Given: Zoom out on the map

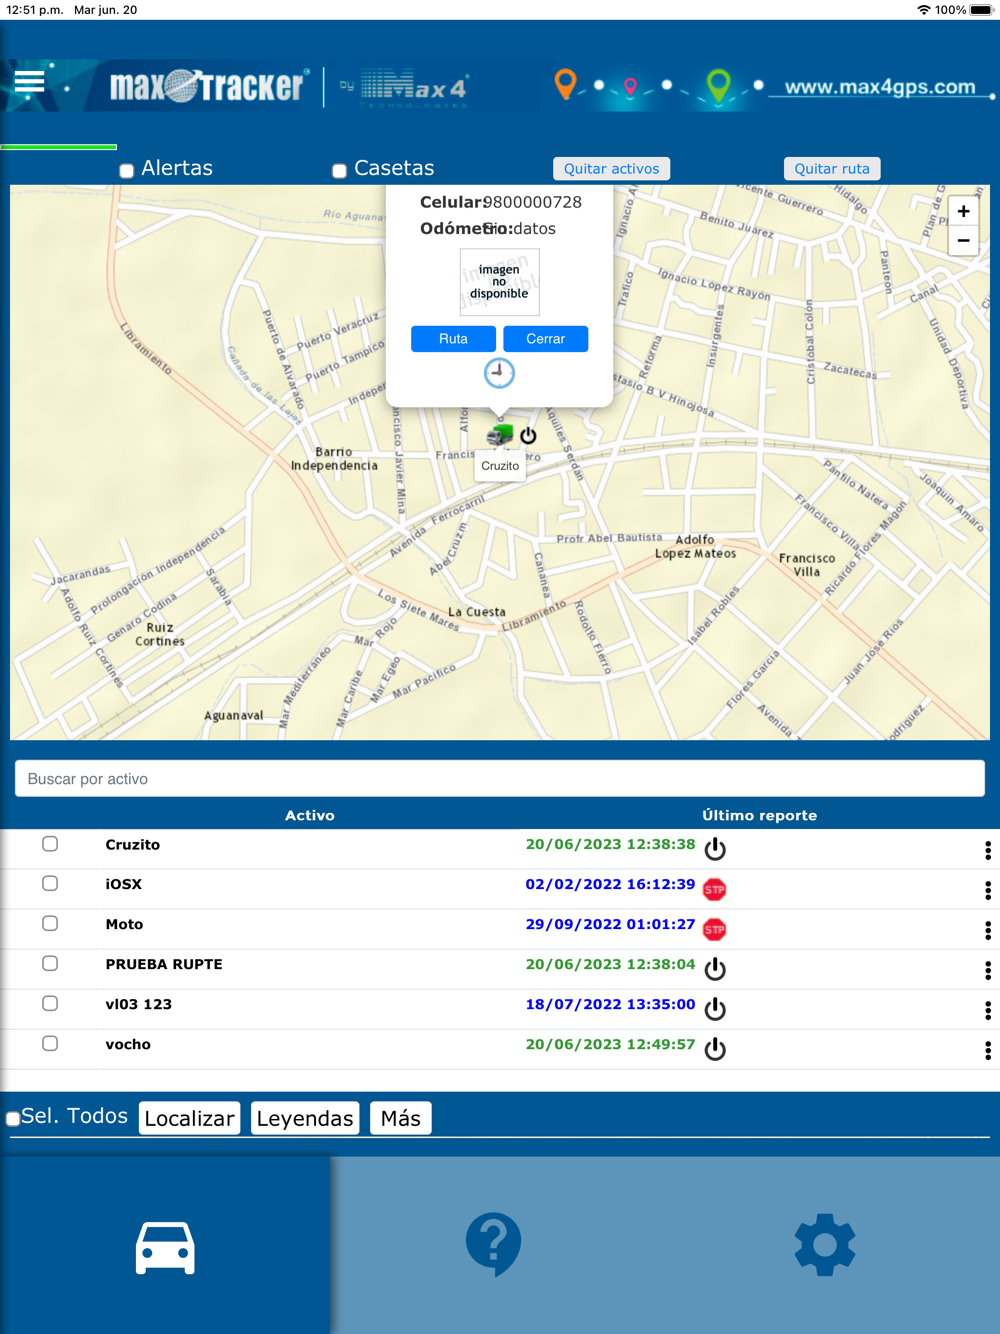Looking at the screenshot, I should tap(963, 240).
